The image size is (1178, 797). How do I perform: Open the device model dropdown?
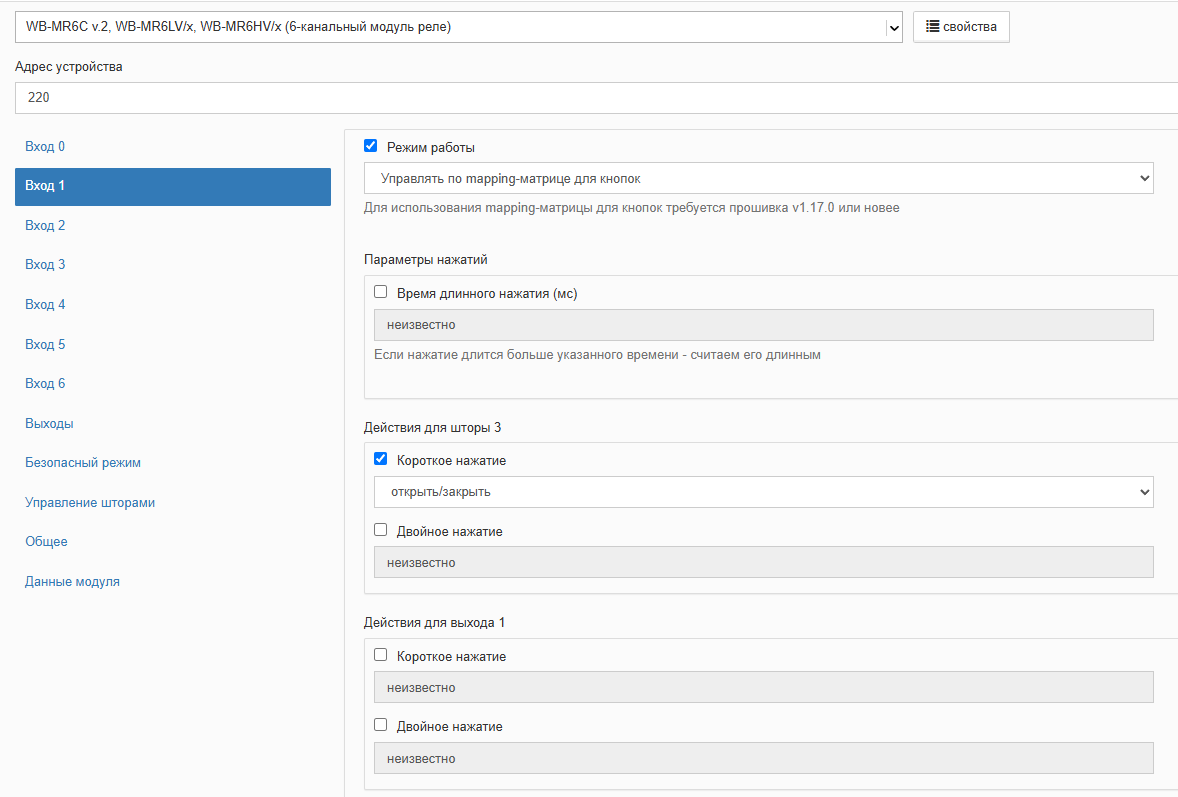458,27
